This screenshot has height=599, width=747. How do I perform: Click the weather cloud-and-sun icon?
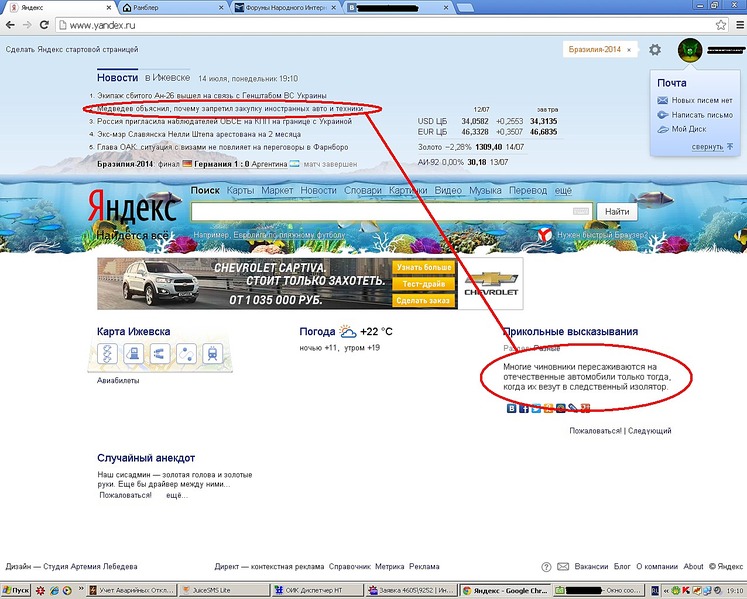pos(347,331)
